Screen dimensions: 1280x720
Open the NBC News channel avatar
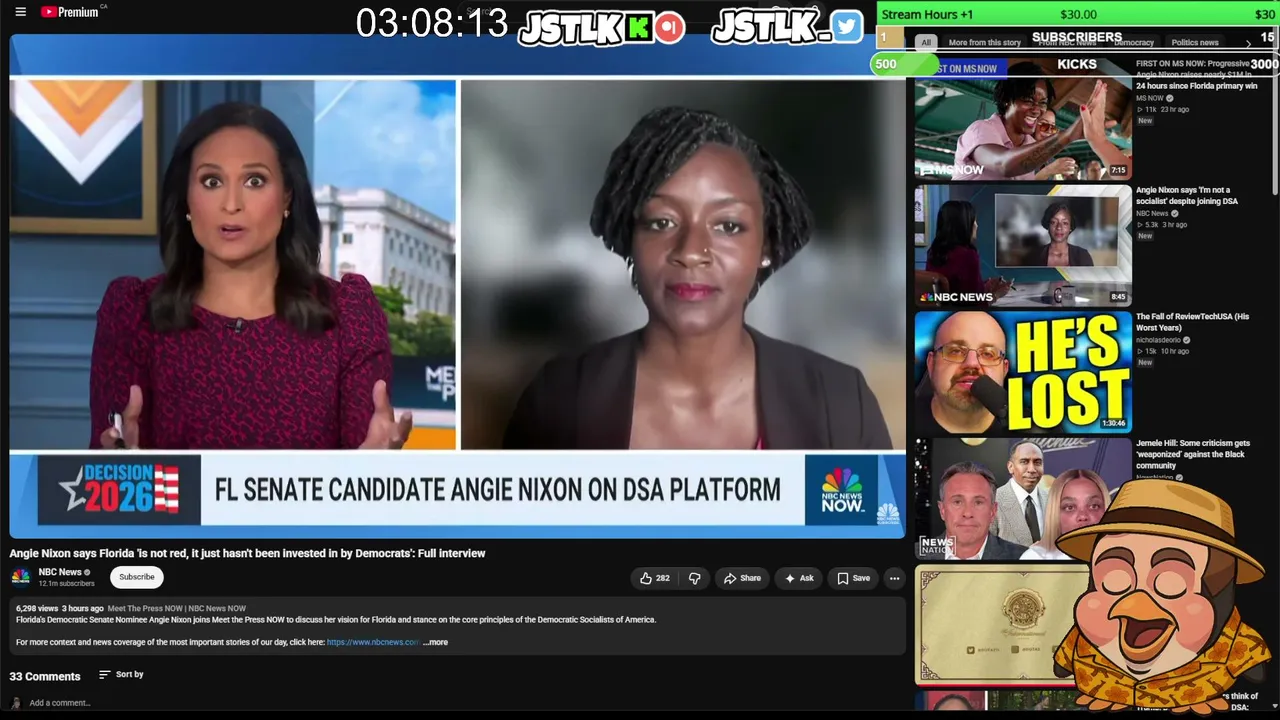[20, 577]
